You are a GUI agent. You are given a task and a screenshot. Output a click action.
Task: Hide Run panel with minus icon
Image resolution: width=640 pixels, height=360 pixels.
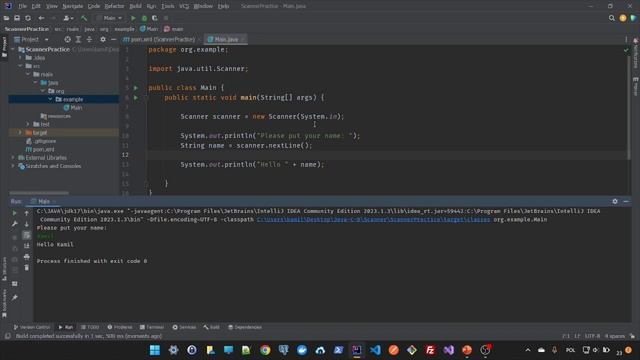click(x=626, y=201)
